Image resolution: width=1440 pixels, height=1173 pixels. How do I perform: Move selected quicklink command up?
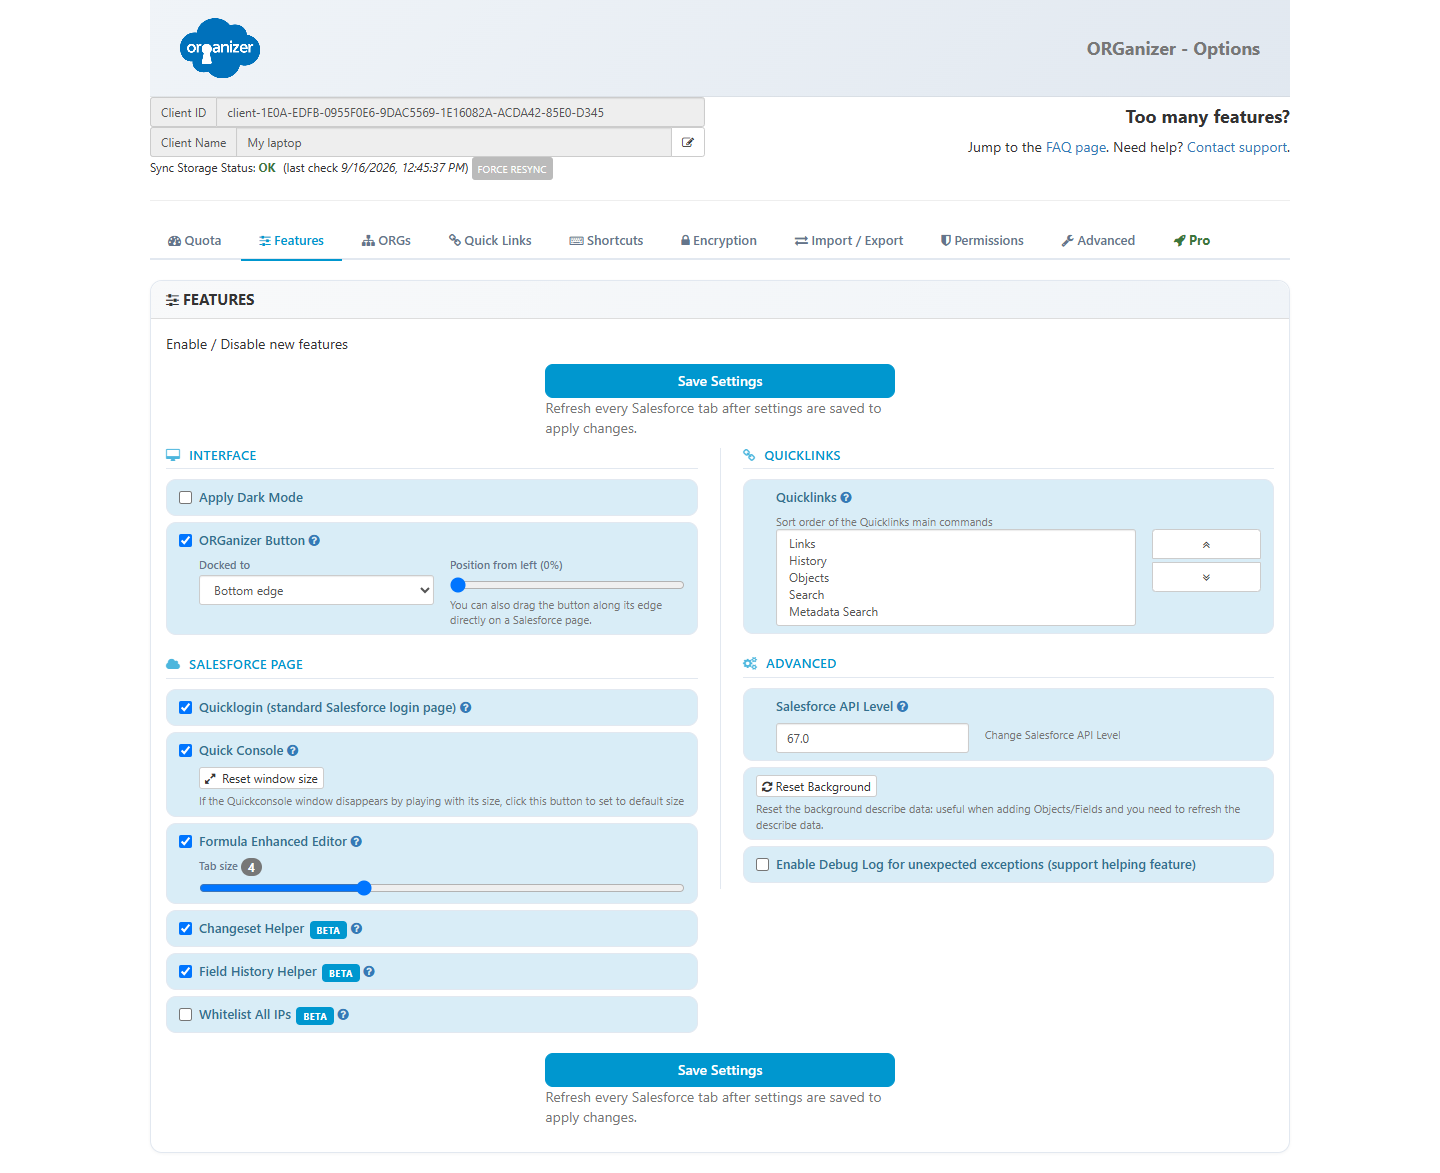tap(1206, 545)
